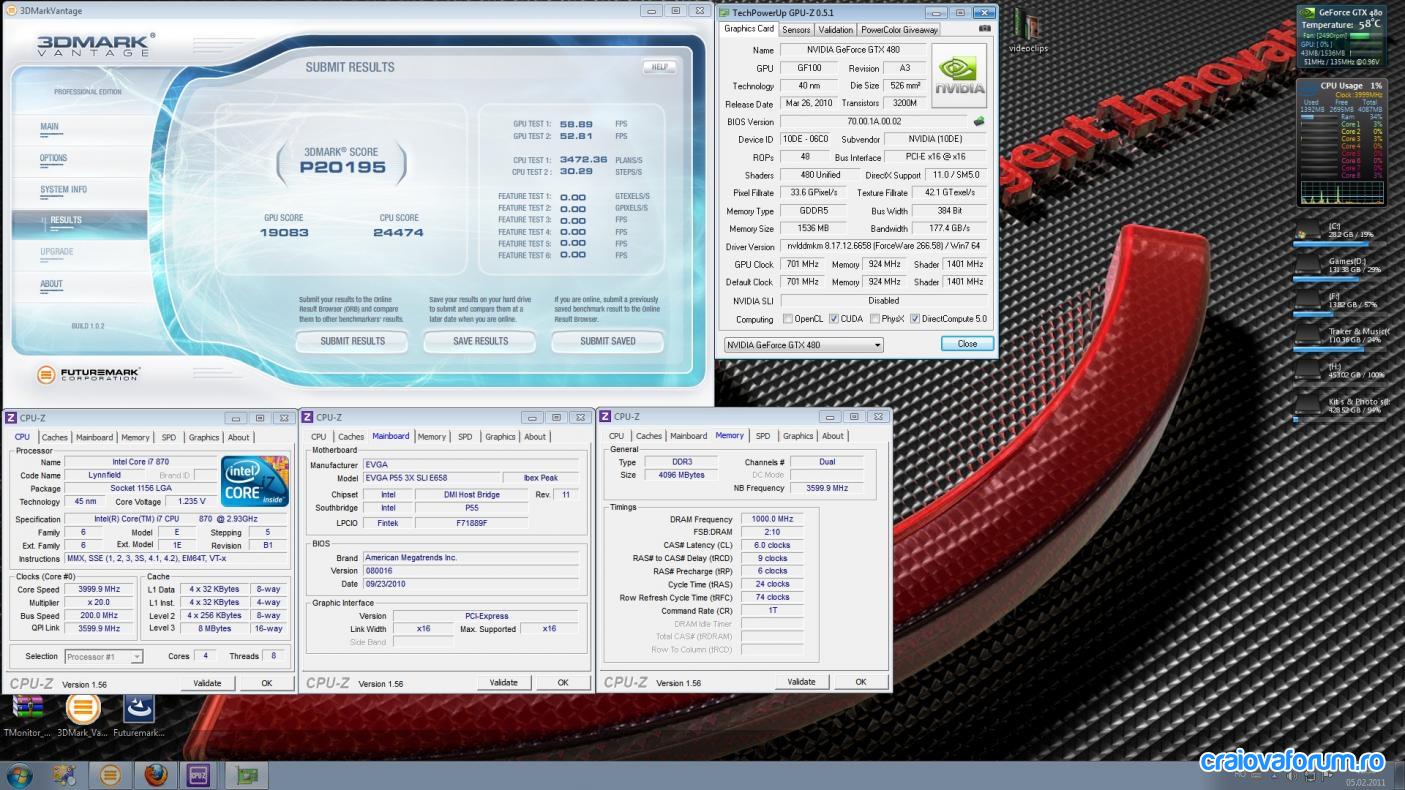This screenshot has width=1405, height=790.
Task: Click the Driver Version field in GPU-Z
Action: 883,246
